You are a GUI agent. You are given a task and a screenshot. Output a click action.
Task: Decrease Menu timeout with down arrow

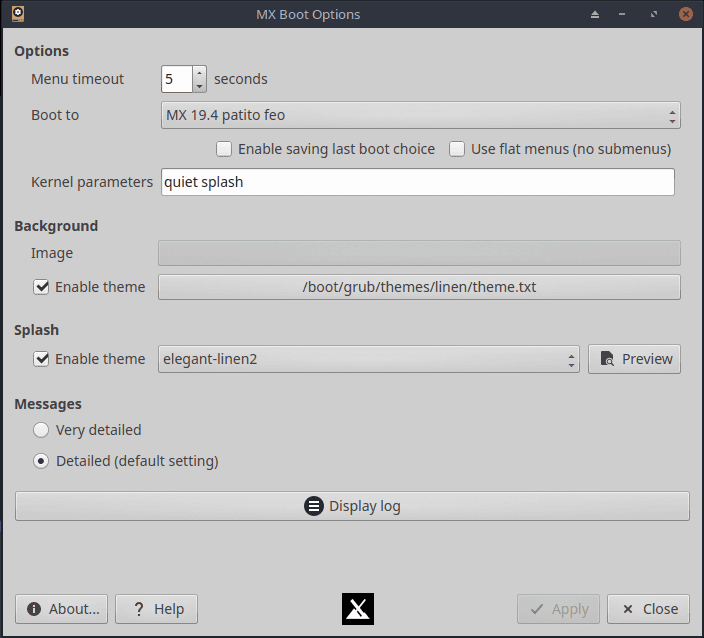point(199,86)
